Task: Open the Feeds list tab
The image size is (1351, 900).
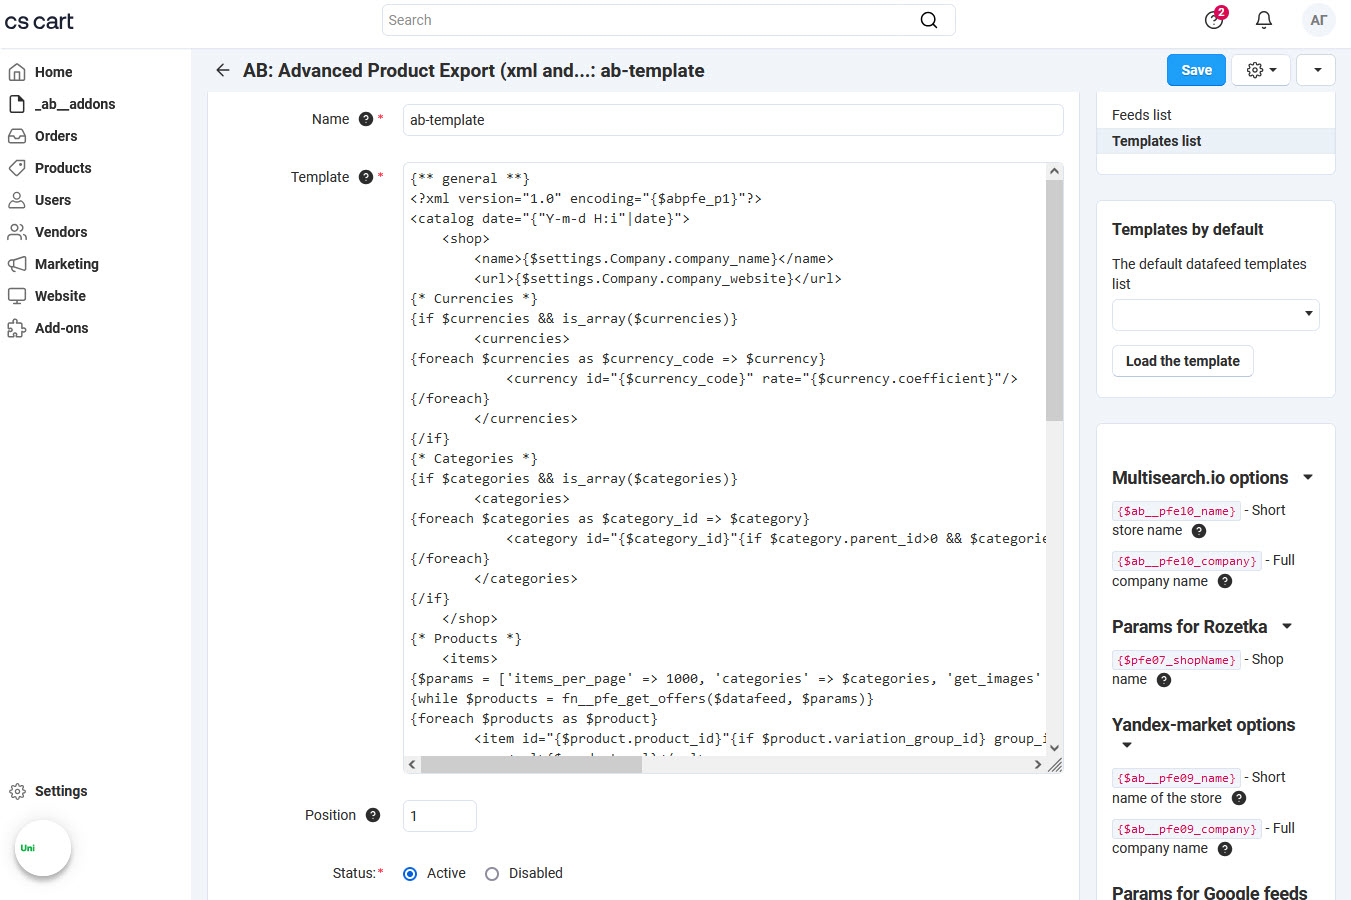Action: [1142, 115]
